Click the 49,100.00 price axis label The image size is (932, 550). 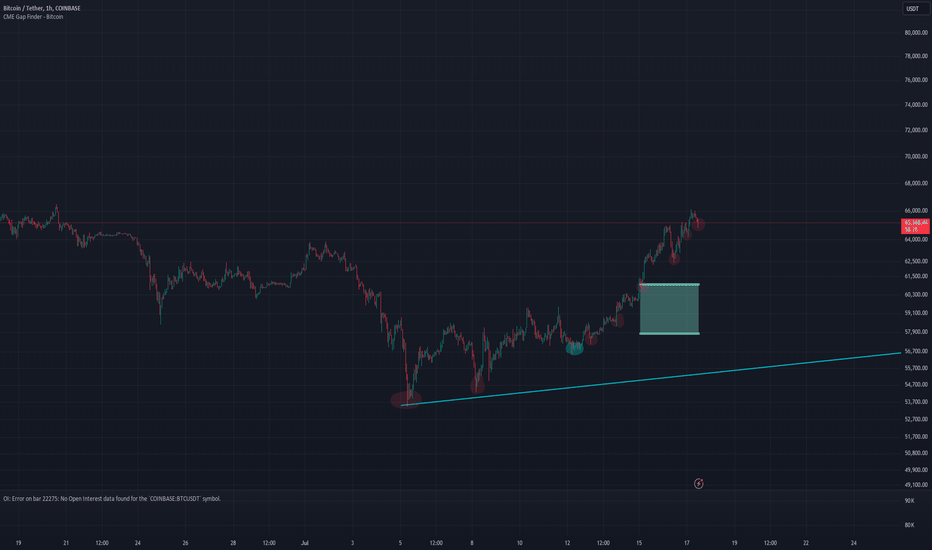tap(916, 485)
